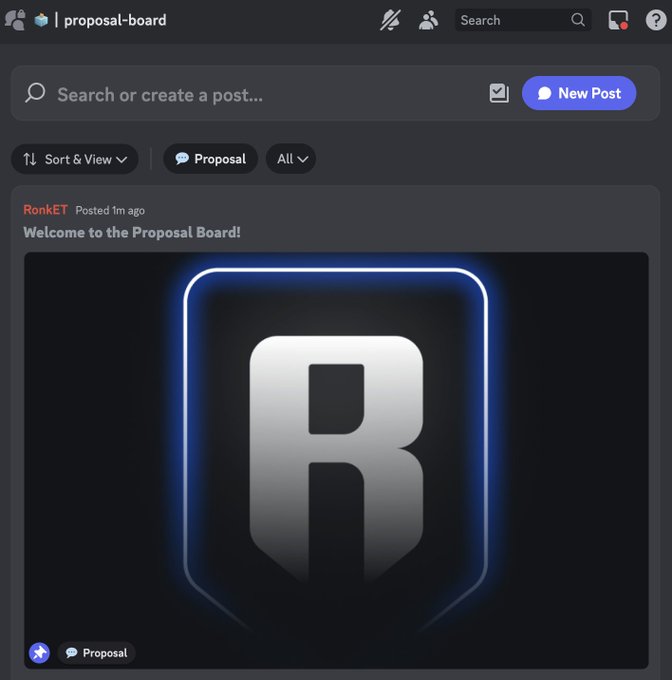
Task: Click the pinned post pin icon
Action: coord(39,653)
